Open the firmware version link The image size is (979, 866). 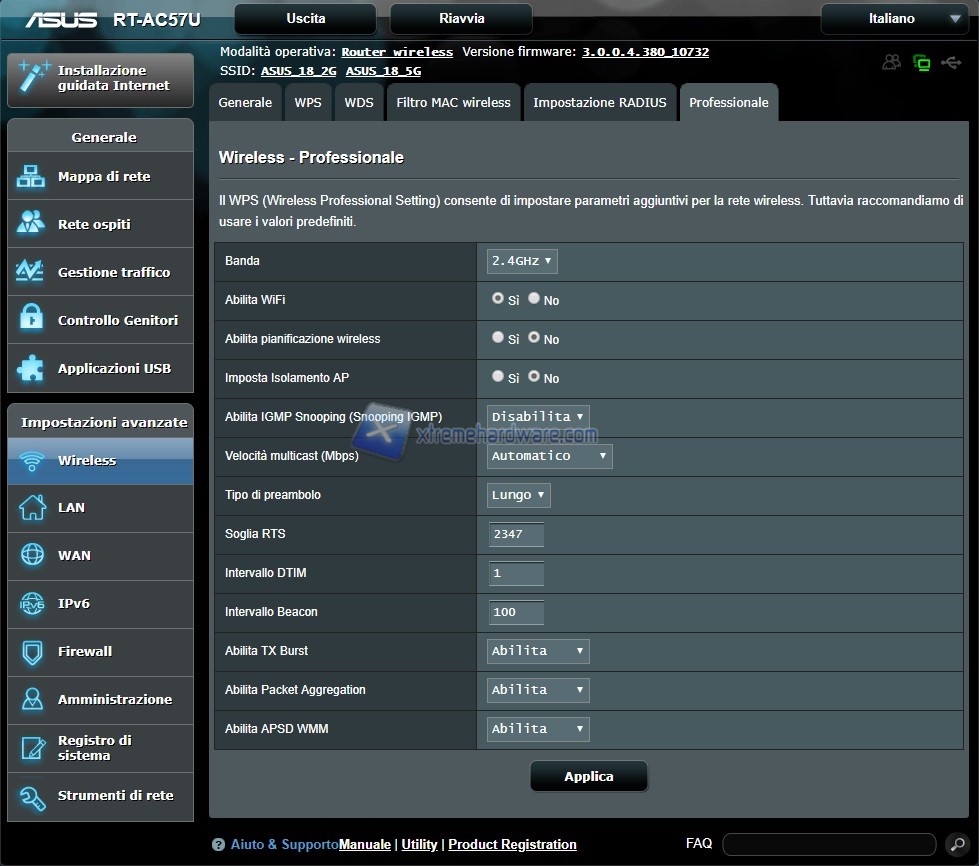coord(645,52)
